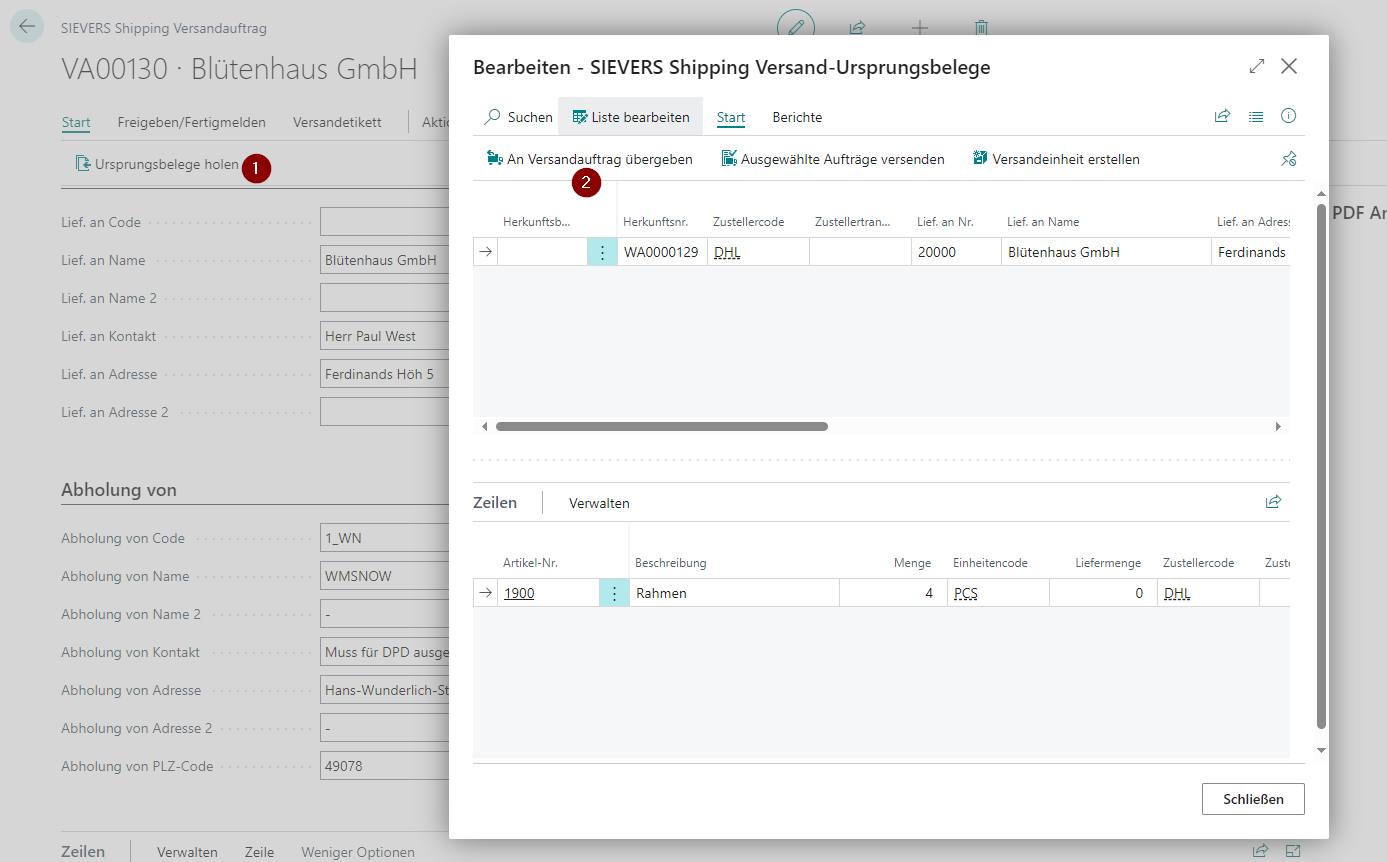Toggle Liste bearbeiten mode
Viewport: 1387px width, 862px height.
pos(631,117)
